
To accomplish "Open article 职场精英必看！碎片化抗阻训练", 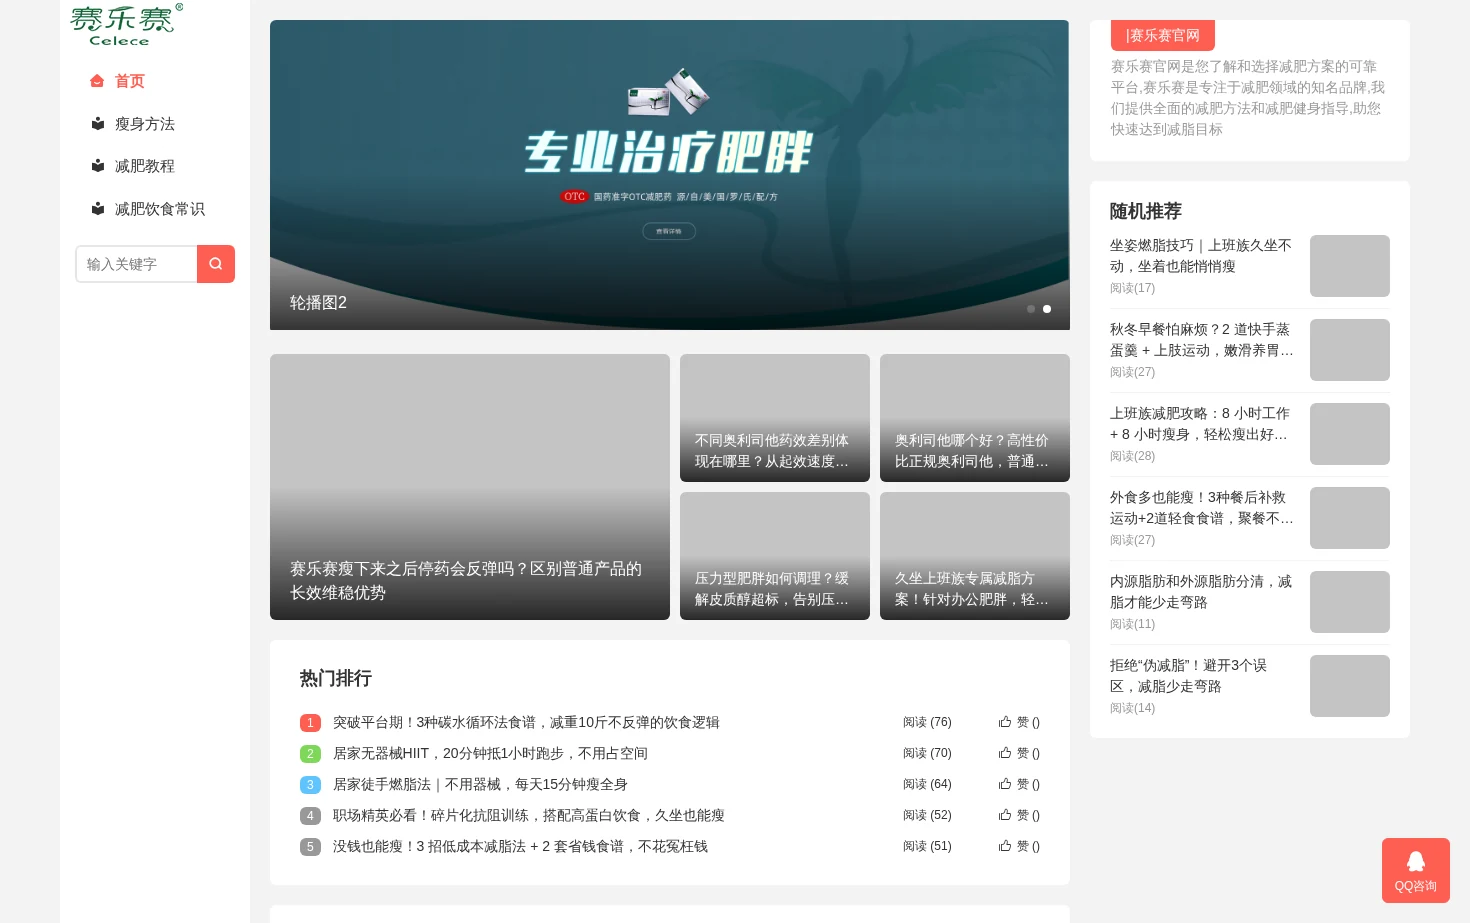I will 529,815.
